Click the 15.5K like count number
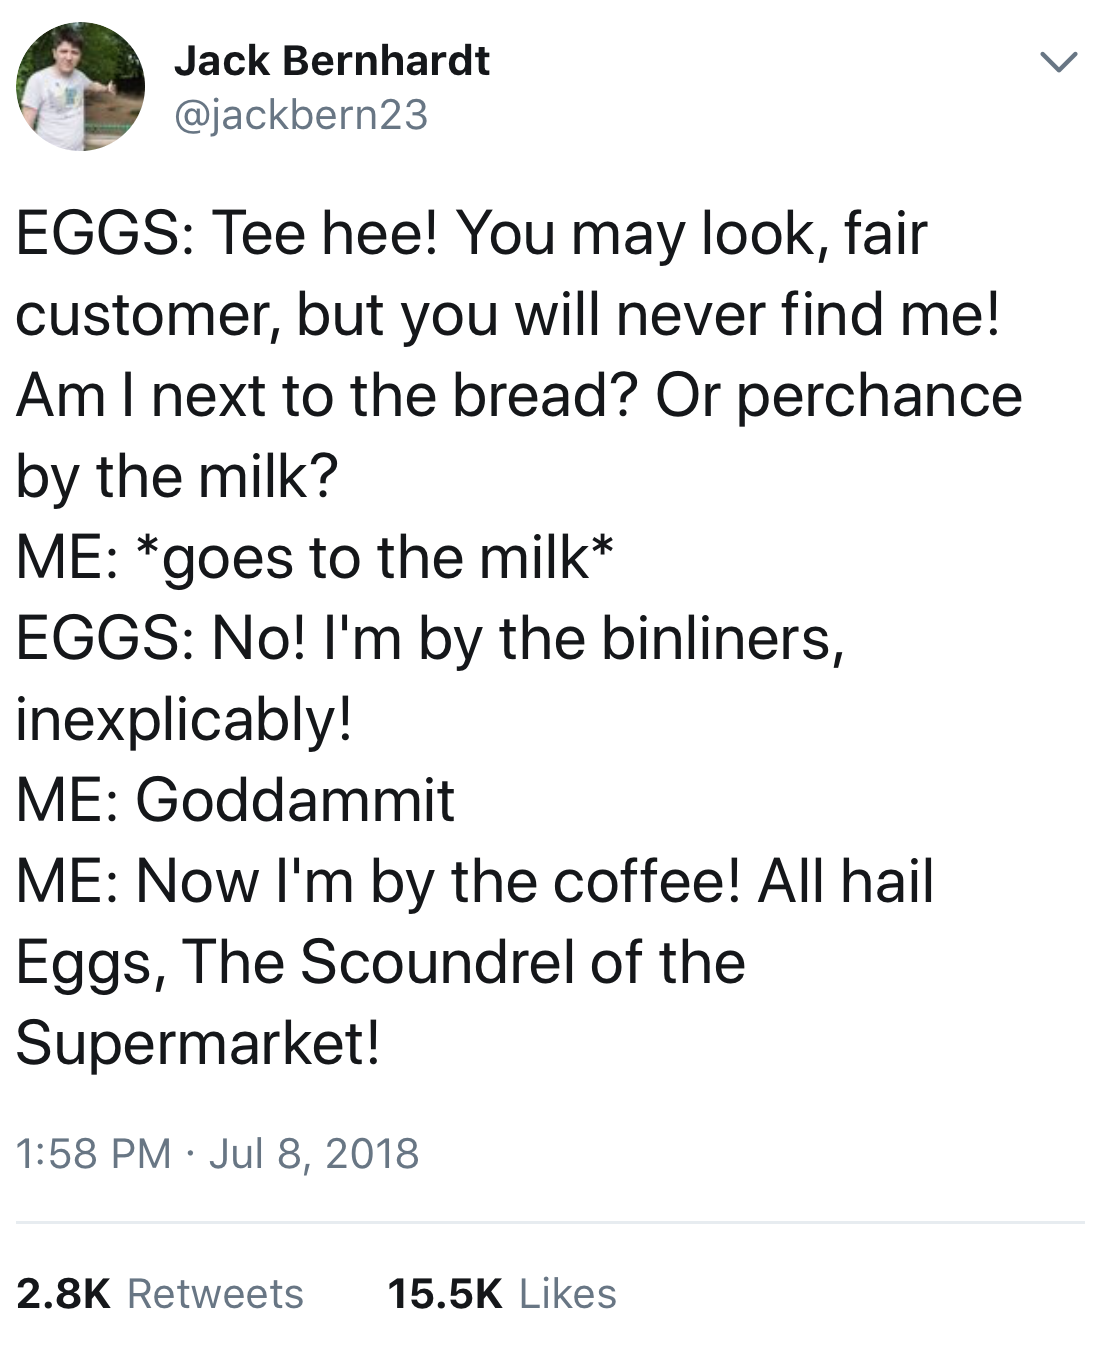 point(445,1293)
